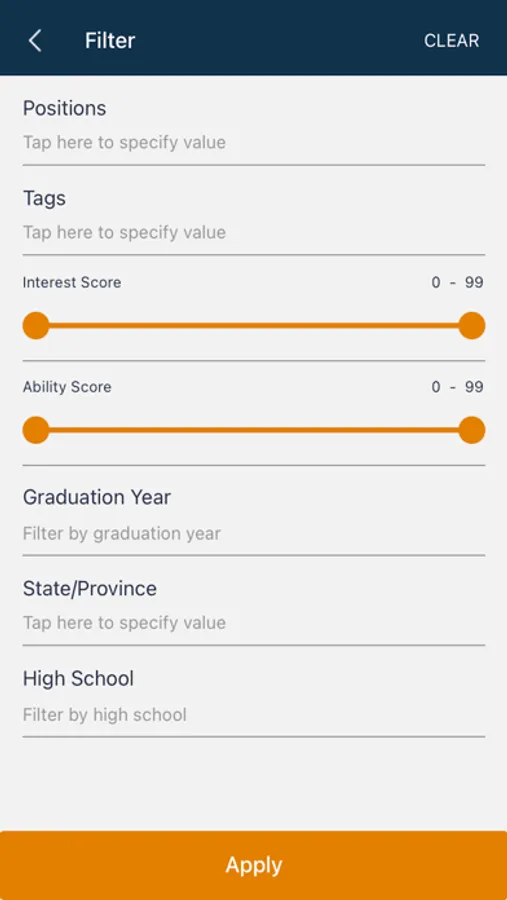Tap the Interest Score range value 0 - 99
Screen dimensions: 507x900
coord(457,282)
